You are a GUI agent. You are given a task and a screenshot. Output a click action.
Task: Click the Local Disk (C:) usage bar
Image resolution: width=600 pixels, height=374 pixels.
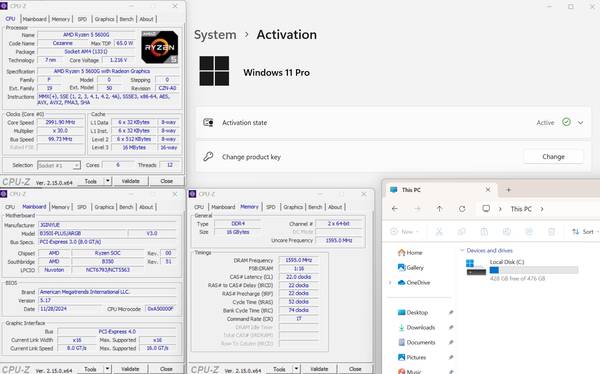click(x=534, y=270)
